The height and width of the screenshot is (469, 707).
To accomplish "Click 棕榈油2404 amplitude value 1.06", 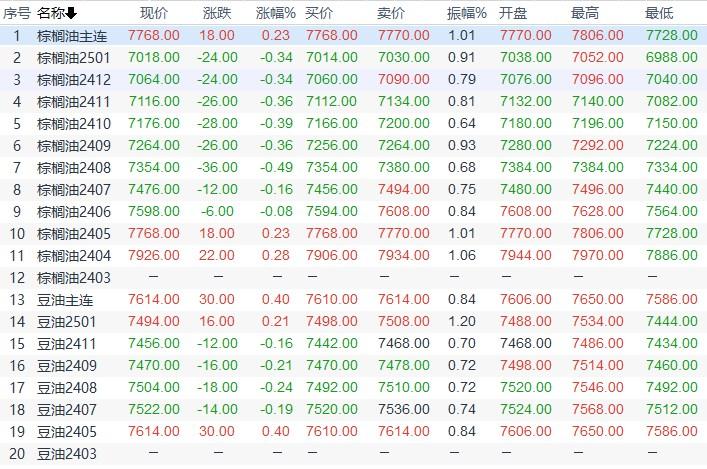I will 462,255.
